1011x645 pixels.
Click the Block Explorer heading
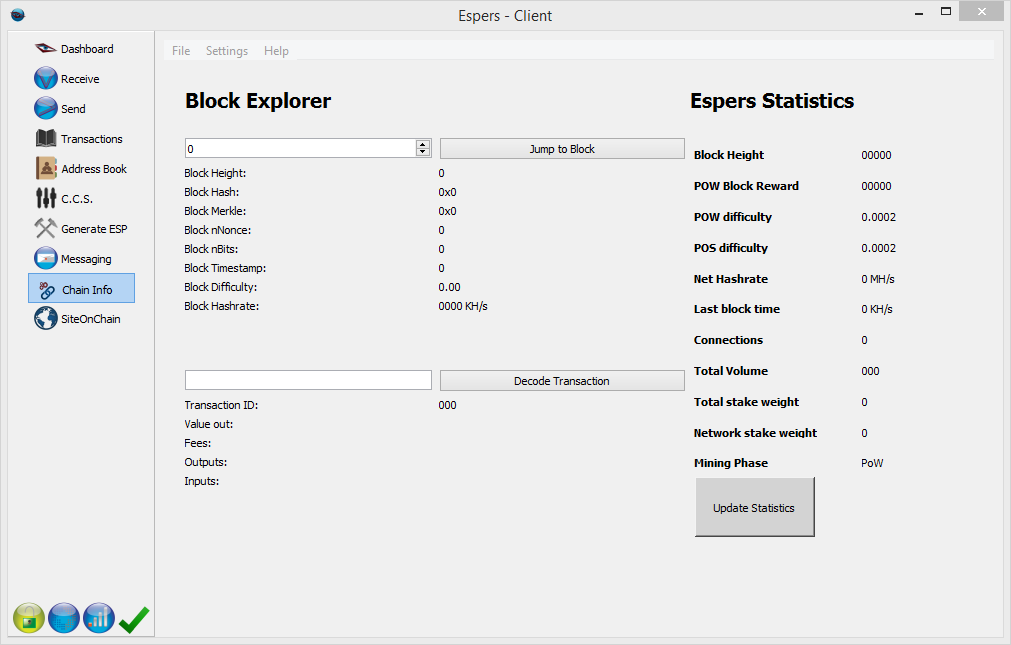tap(258, 101)
